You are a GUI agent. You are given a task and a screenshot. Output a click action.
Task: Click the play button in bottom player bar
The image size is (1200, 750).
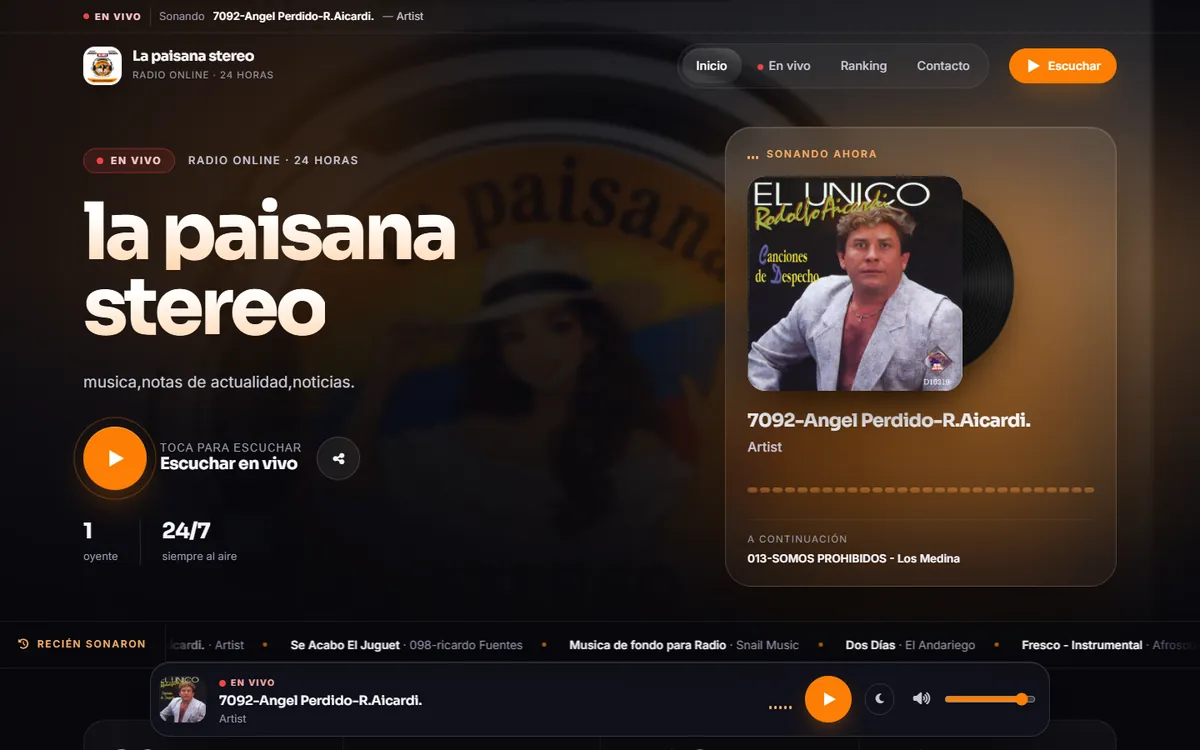click(x=828, y=699)
